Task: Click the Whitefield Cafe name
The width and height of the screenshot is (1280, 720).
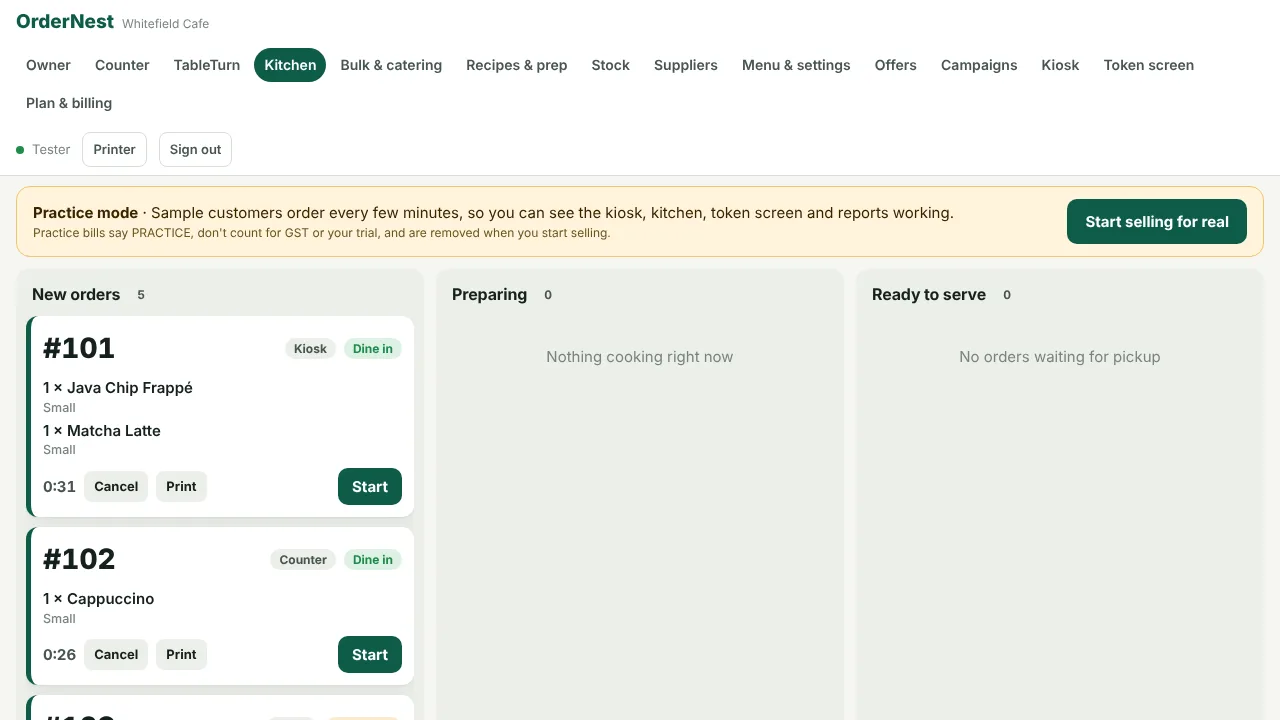Action: click(166, 23)
